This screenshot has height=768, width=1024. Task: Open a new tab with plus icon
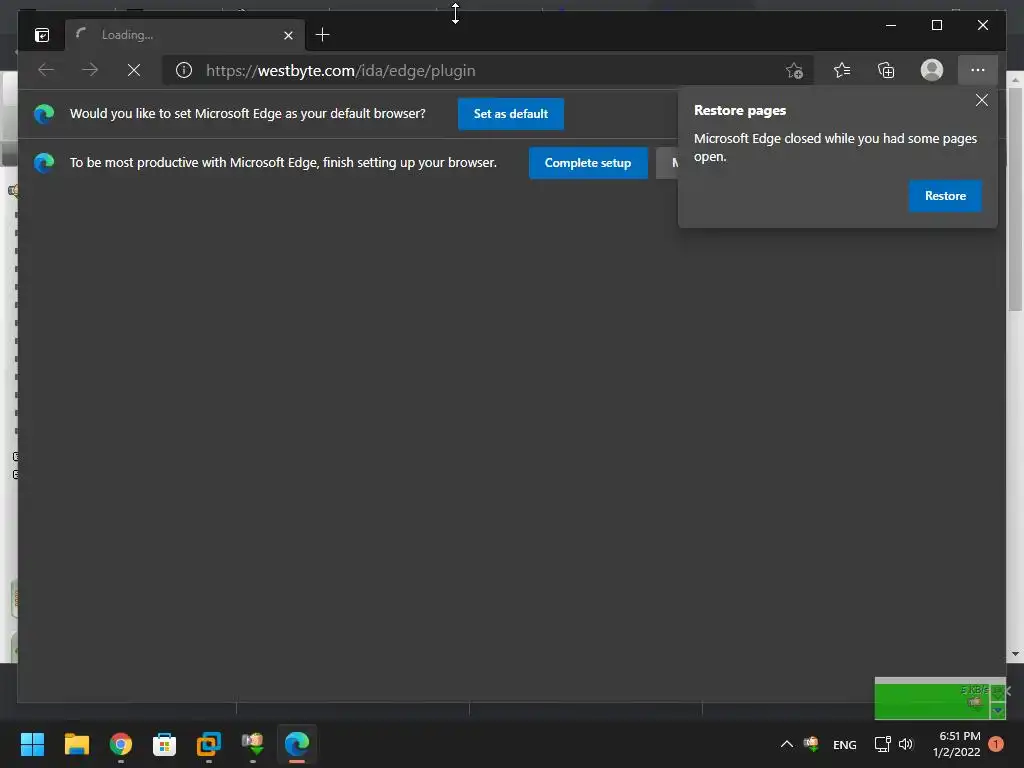point(322,35)
